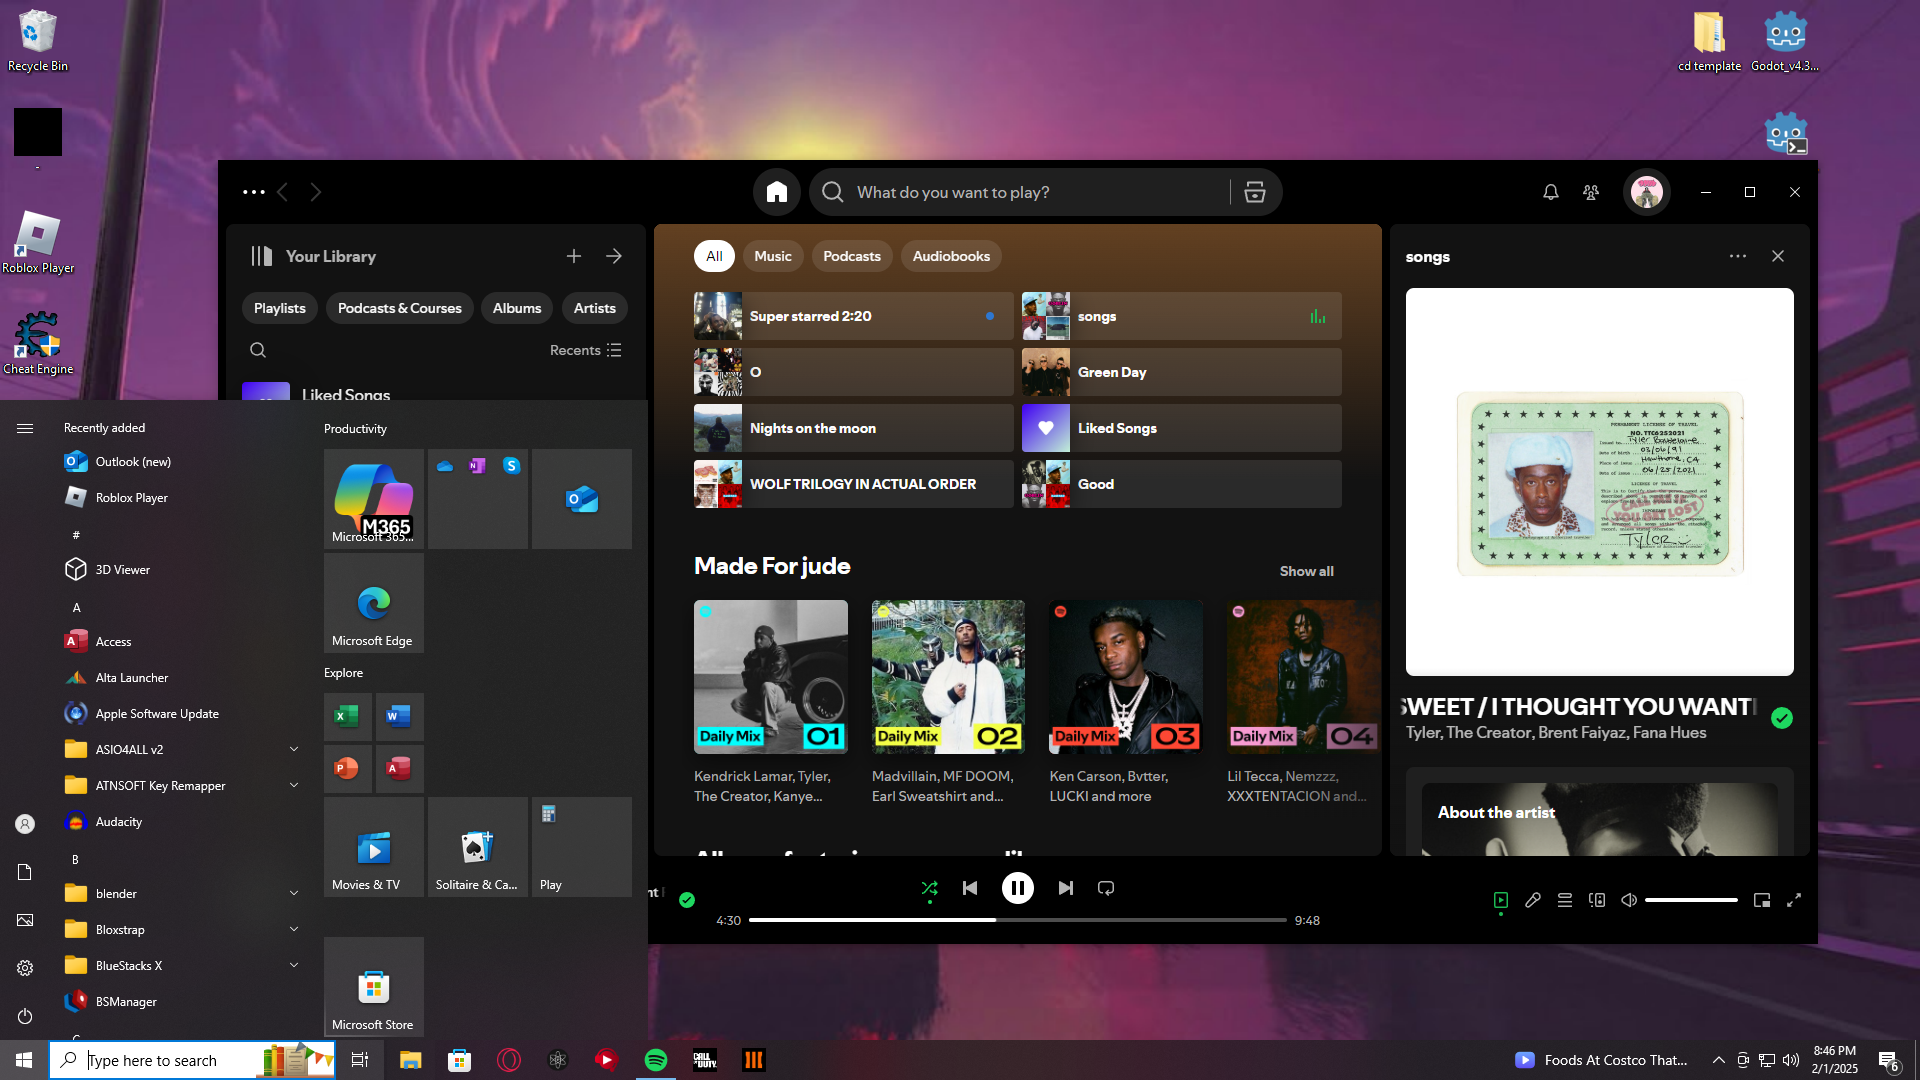The width and height of the screenshot is (1920, 1080).
Task: Switch to the Podcasts filter tab
Action: point(851,256)
